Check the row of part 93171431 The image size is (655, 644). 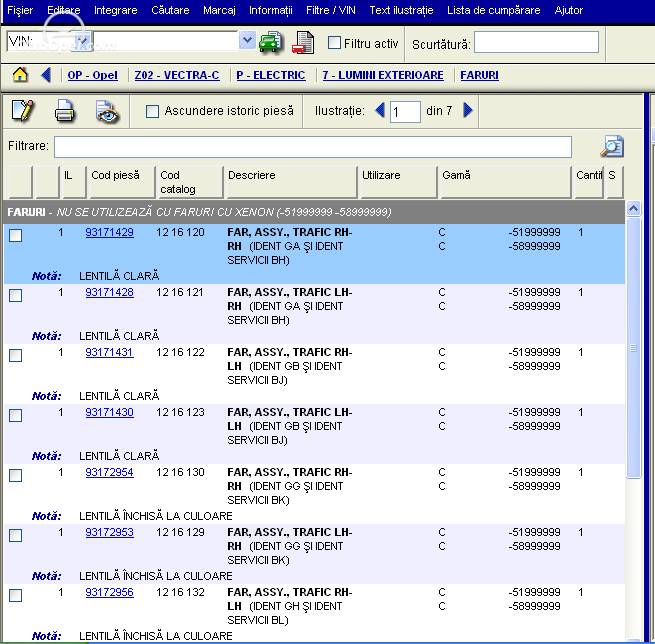15,355
